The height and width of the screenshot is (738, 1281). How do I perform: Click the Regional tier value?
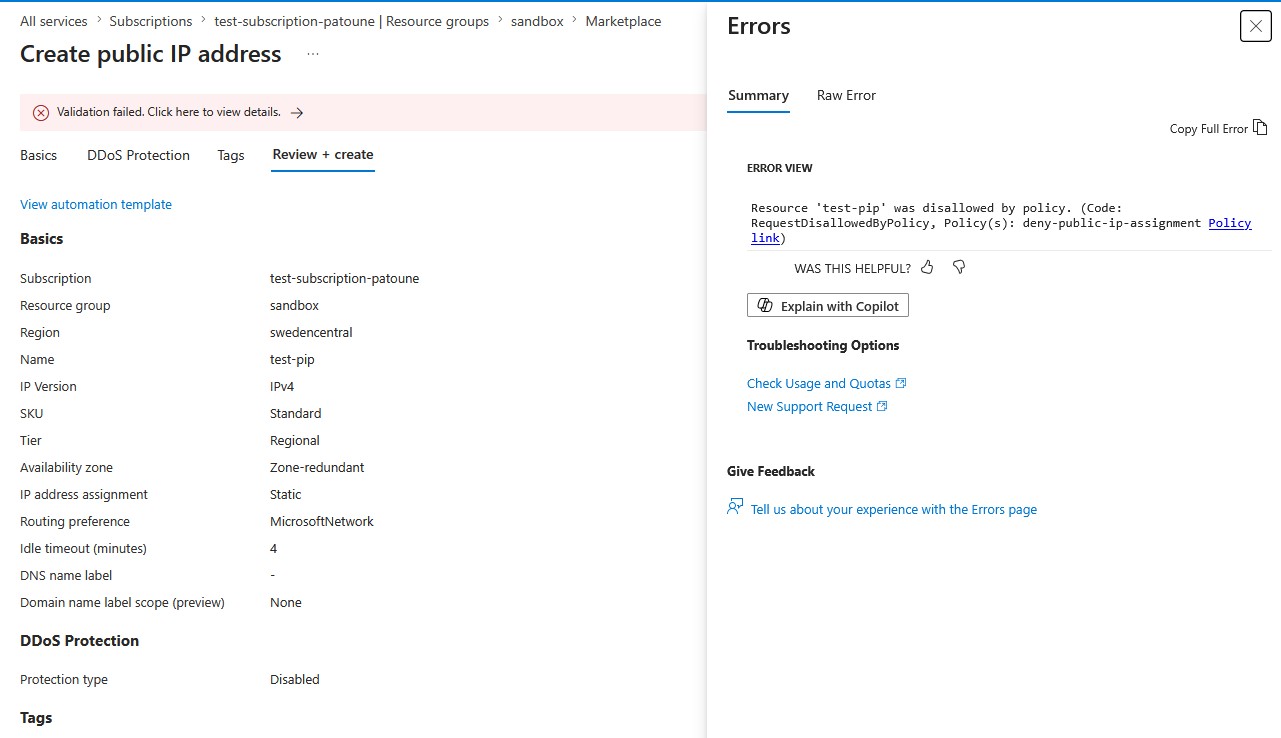(x=295, y=440)
